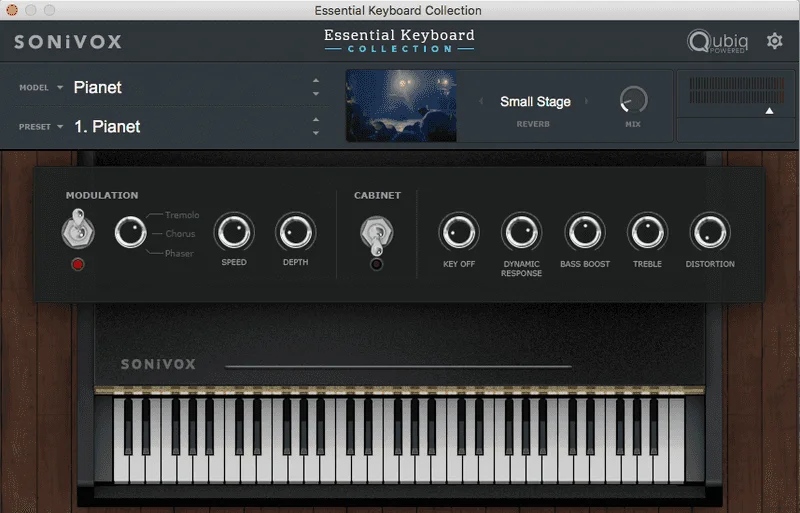Click the Essential Keyboard Collection title logo
800x513 pixels.
click(399, 41)
